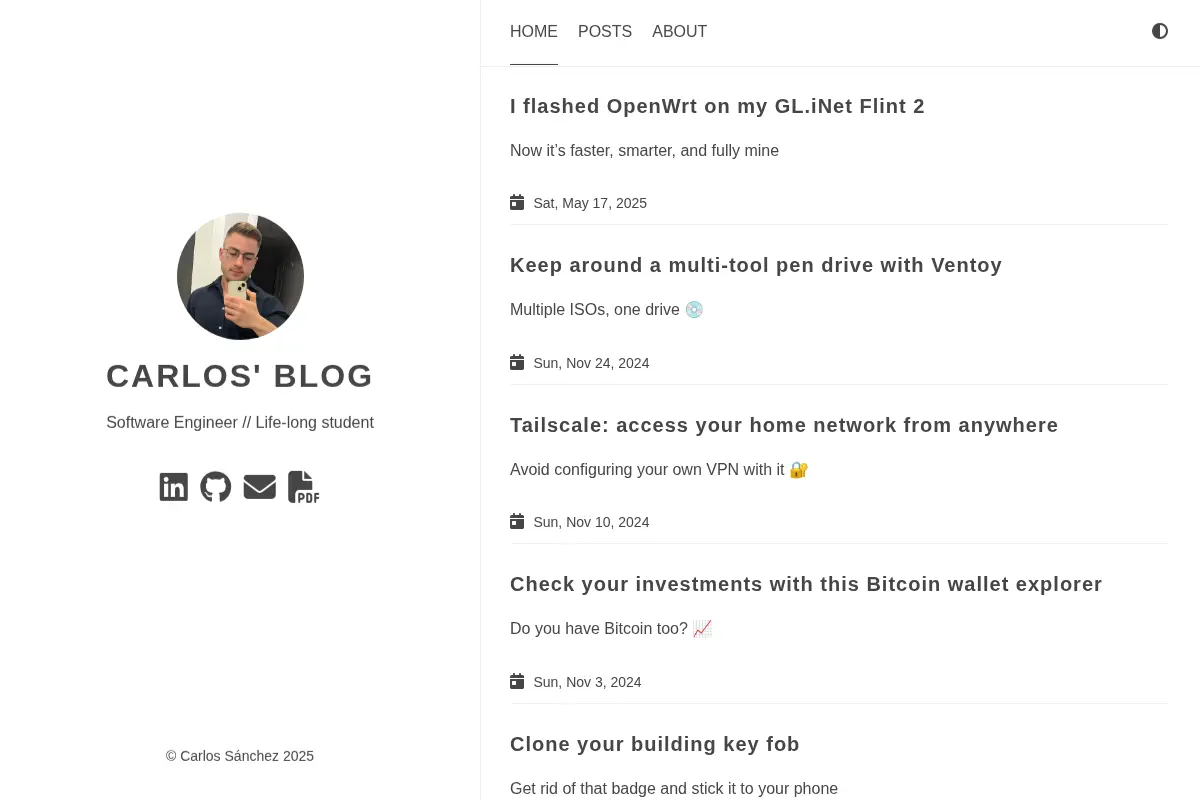
Task: Open the LinkedIn profile icon
Action: click(x=174, y=487)
